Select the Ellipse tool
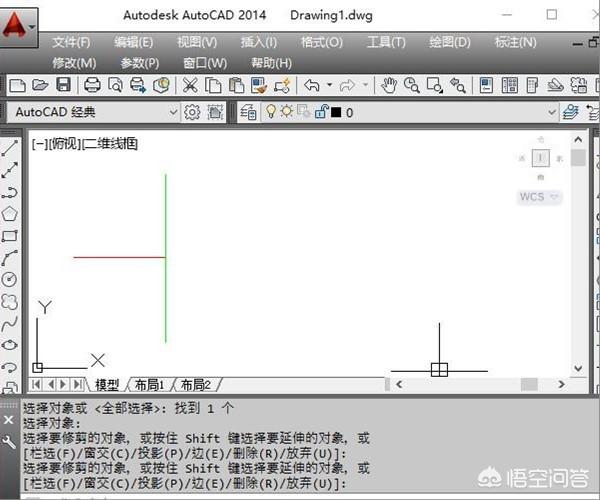 [x=10, y=345]
